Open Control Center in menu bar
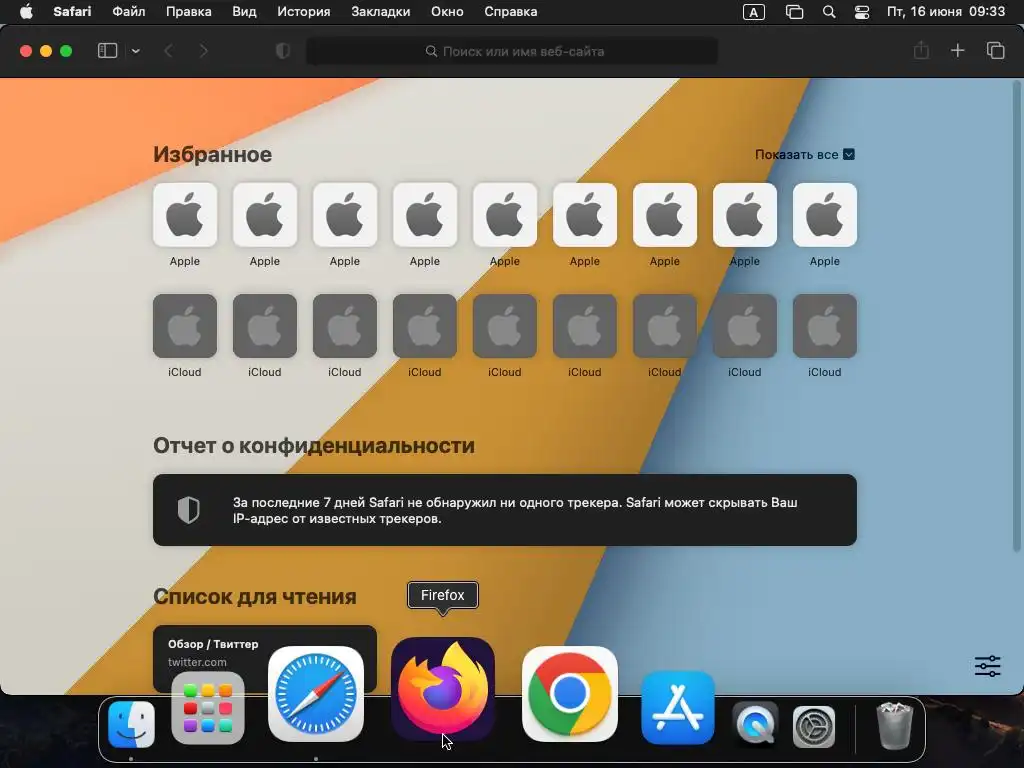The image size is (1024, 768). pyautogui.click(x=862, y=12)
